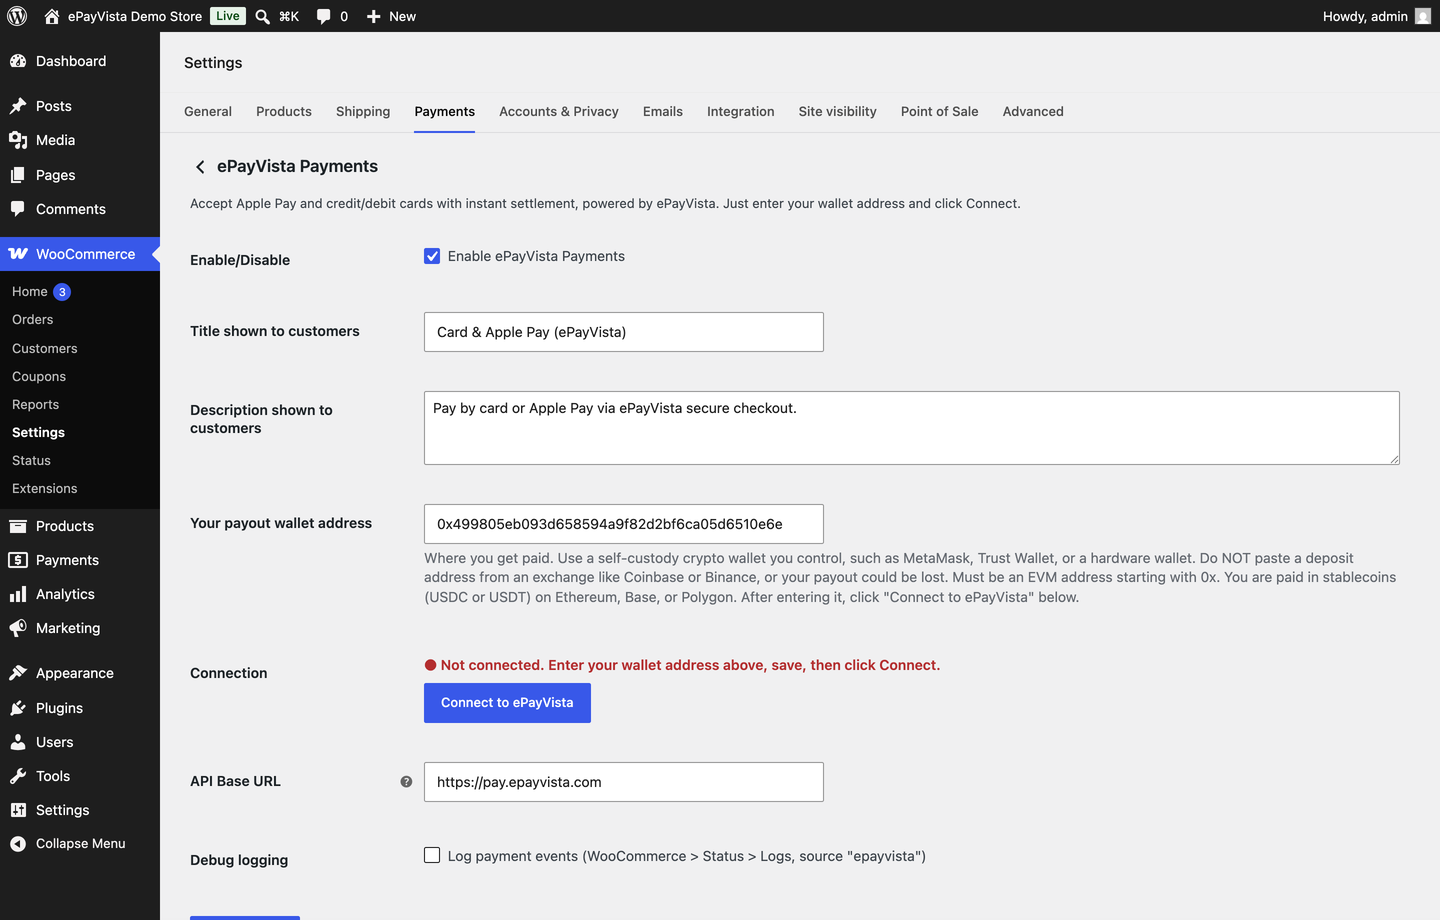Click the Products box icon in sidebar

[18, 526]
